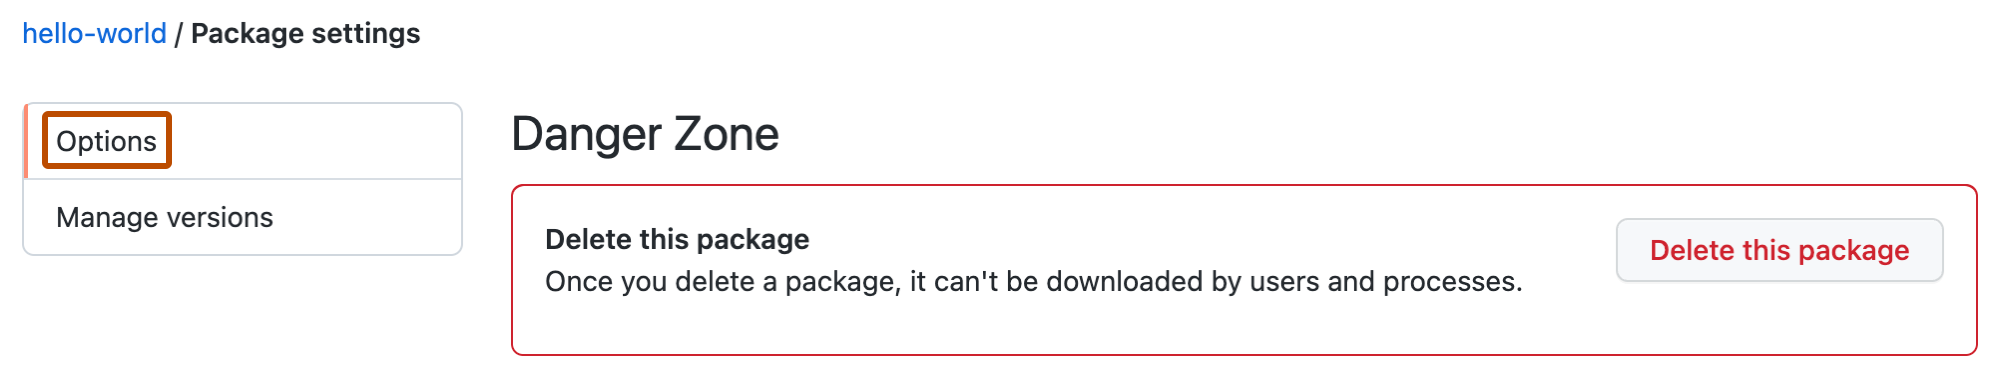Start deleting the hello-world package
Screen dimensions: 2000x384
click(1779, 250)
